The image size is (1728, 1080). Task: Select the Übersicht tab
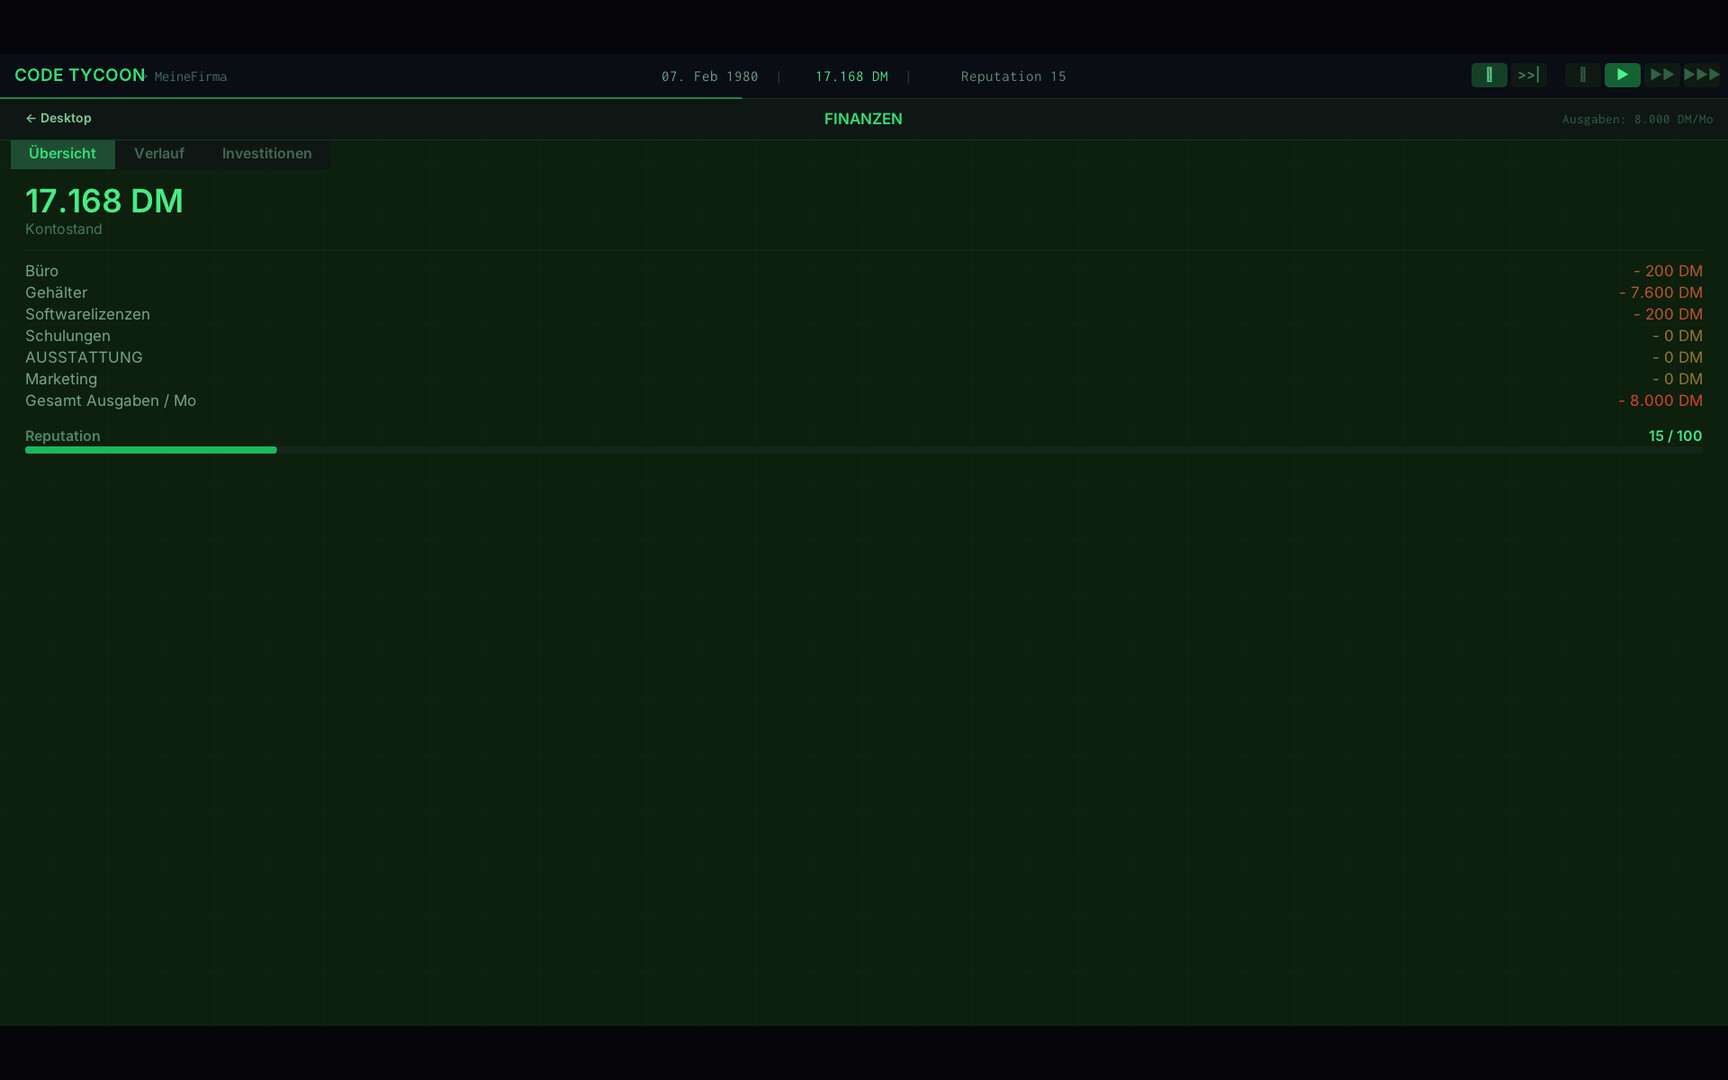click(62, 153)
